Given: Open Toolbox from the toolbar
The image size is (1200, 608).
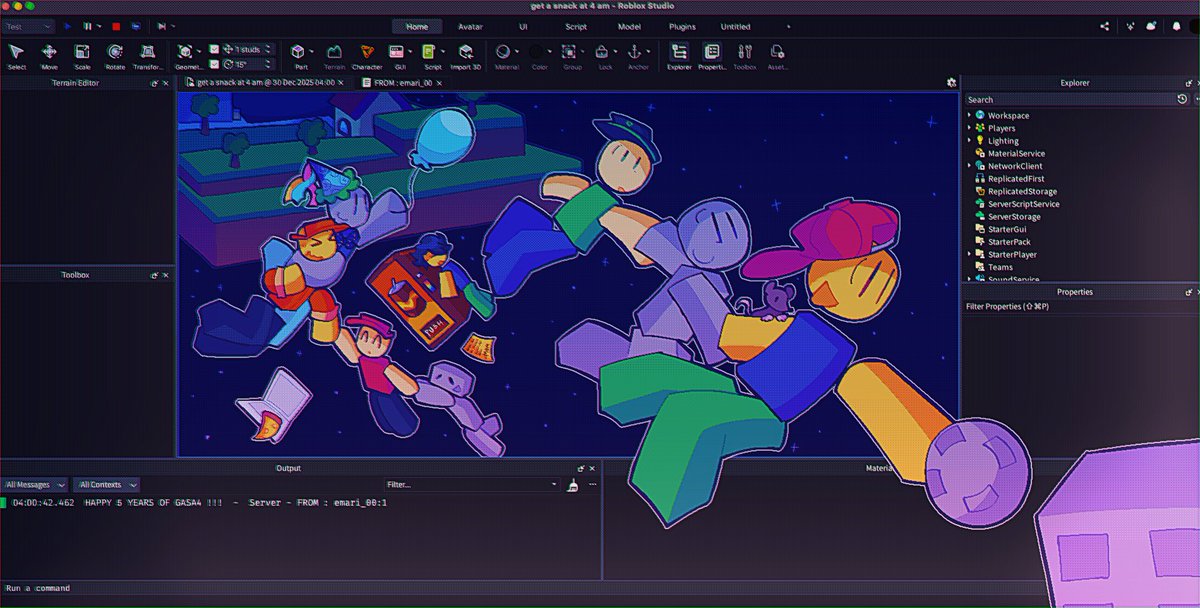Looking at the screenshot, I should tap(745, 55).
